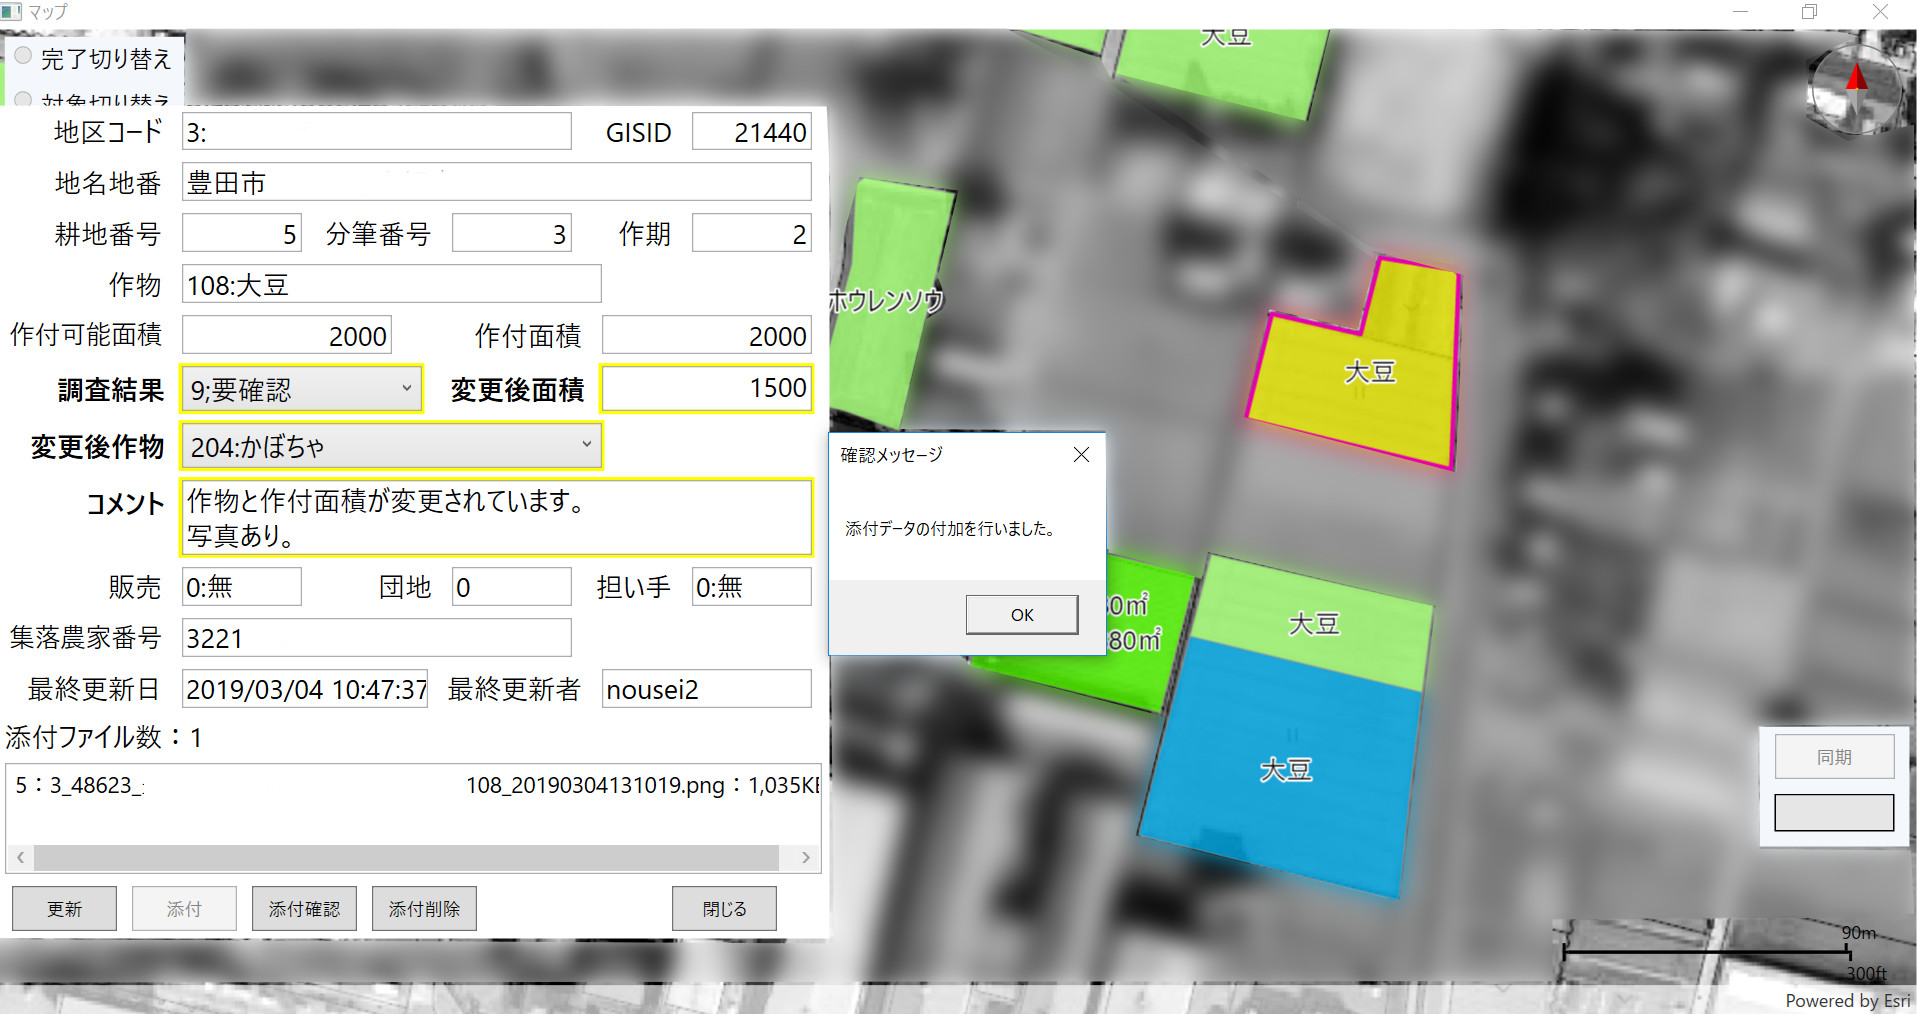Click the 更新 update button
The image size is (1917, 1014).
[63, 908]
